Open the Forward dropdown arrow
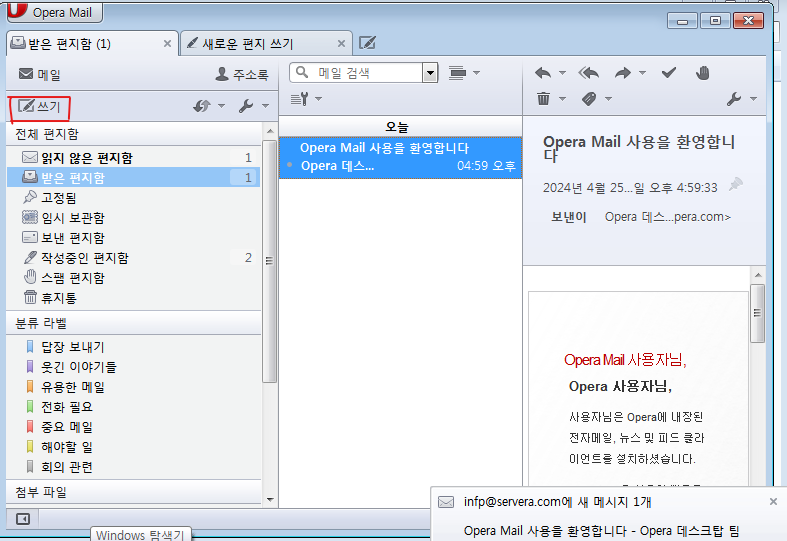 pos(642,73)
